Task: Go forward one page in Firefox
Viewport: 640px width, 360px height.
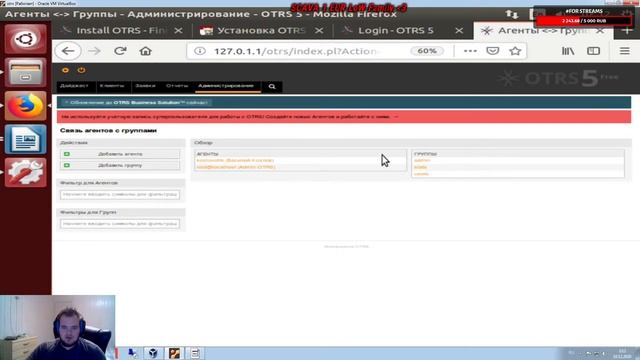Action: (x=94, y=51)
